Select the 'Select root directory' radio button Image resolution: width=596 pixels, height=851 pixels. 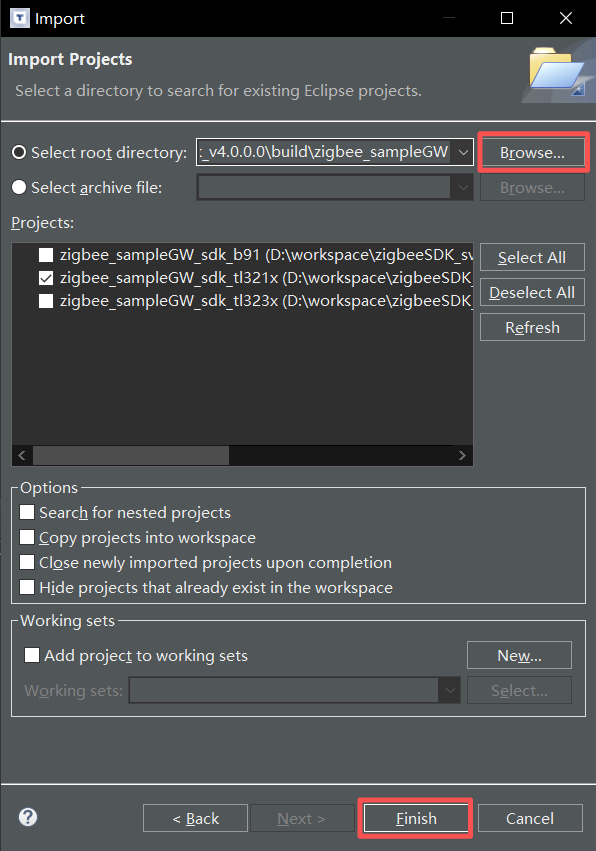pyautogui.click(x=19, y=153)
